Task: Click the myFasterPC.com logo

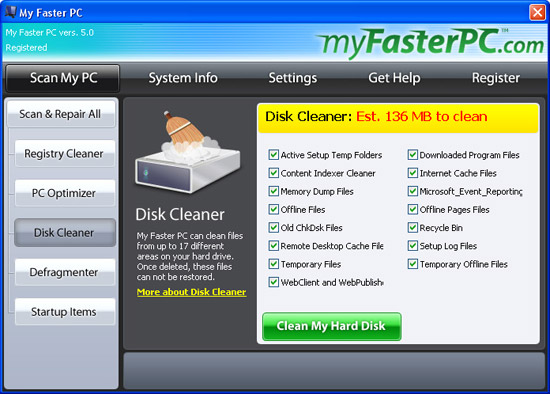Action: pyautogui.click(x=430, y=44)
